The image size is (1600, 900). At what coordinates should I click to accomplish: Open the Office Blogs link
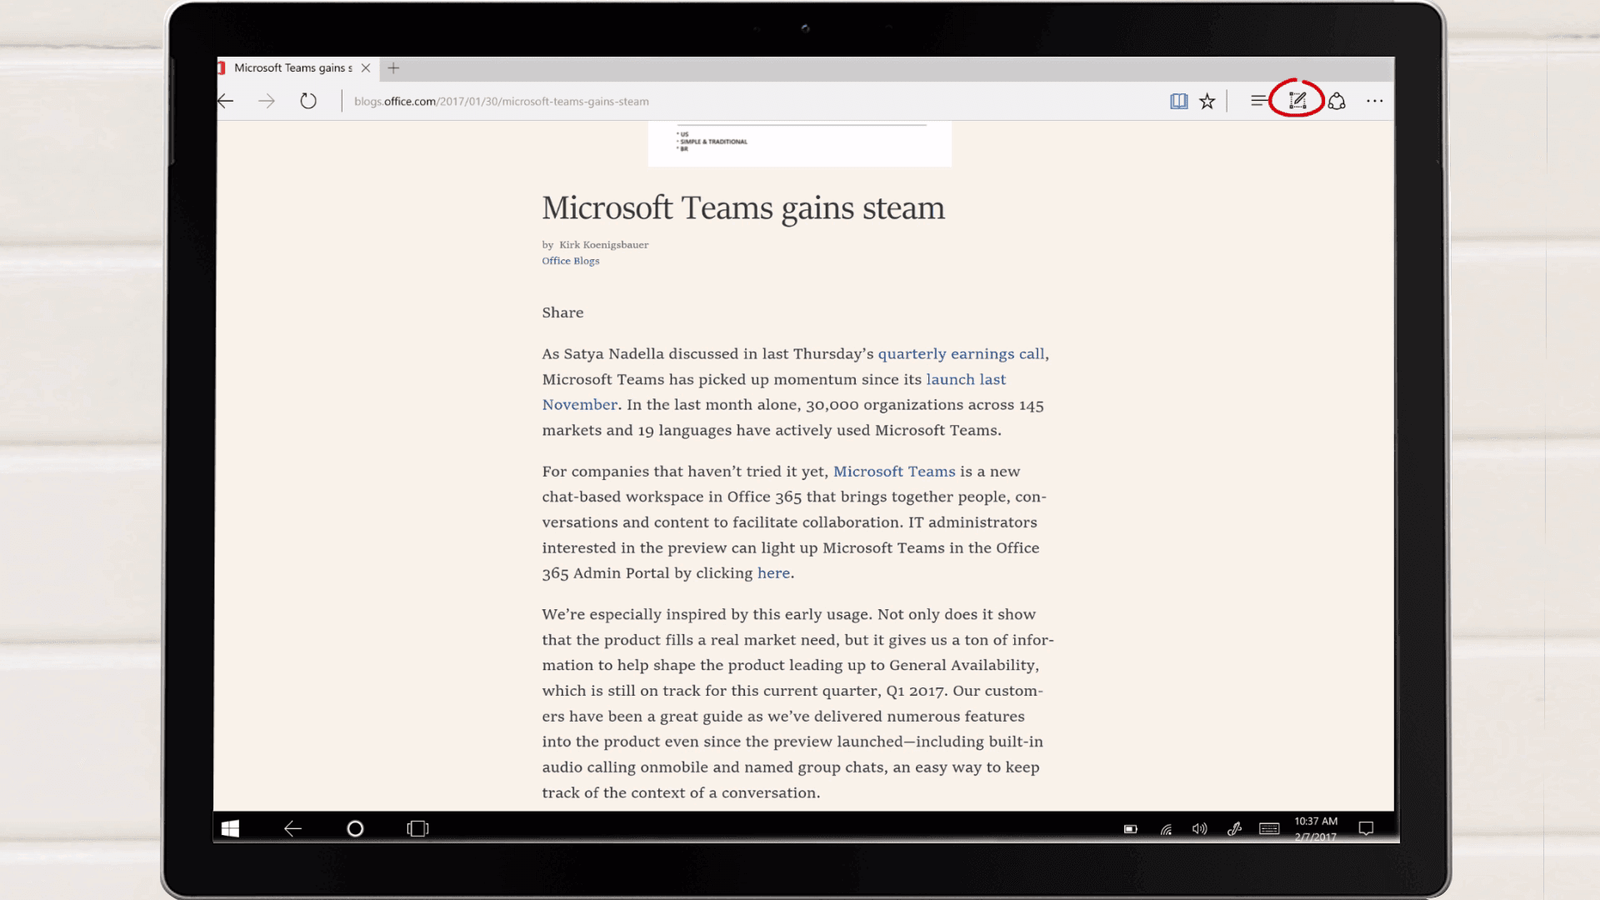point(570,261)
